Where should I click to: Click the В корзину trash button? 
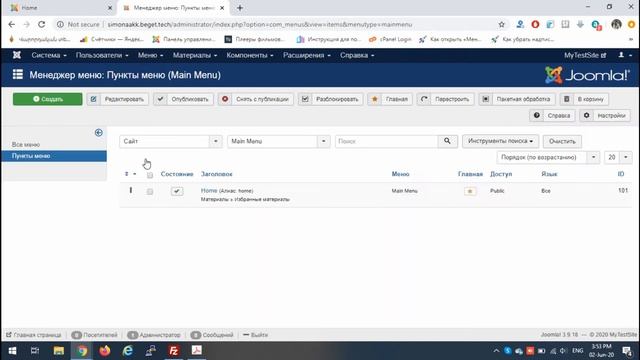(x=584, y=99)
